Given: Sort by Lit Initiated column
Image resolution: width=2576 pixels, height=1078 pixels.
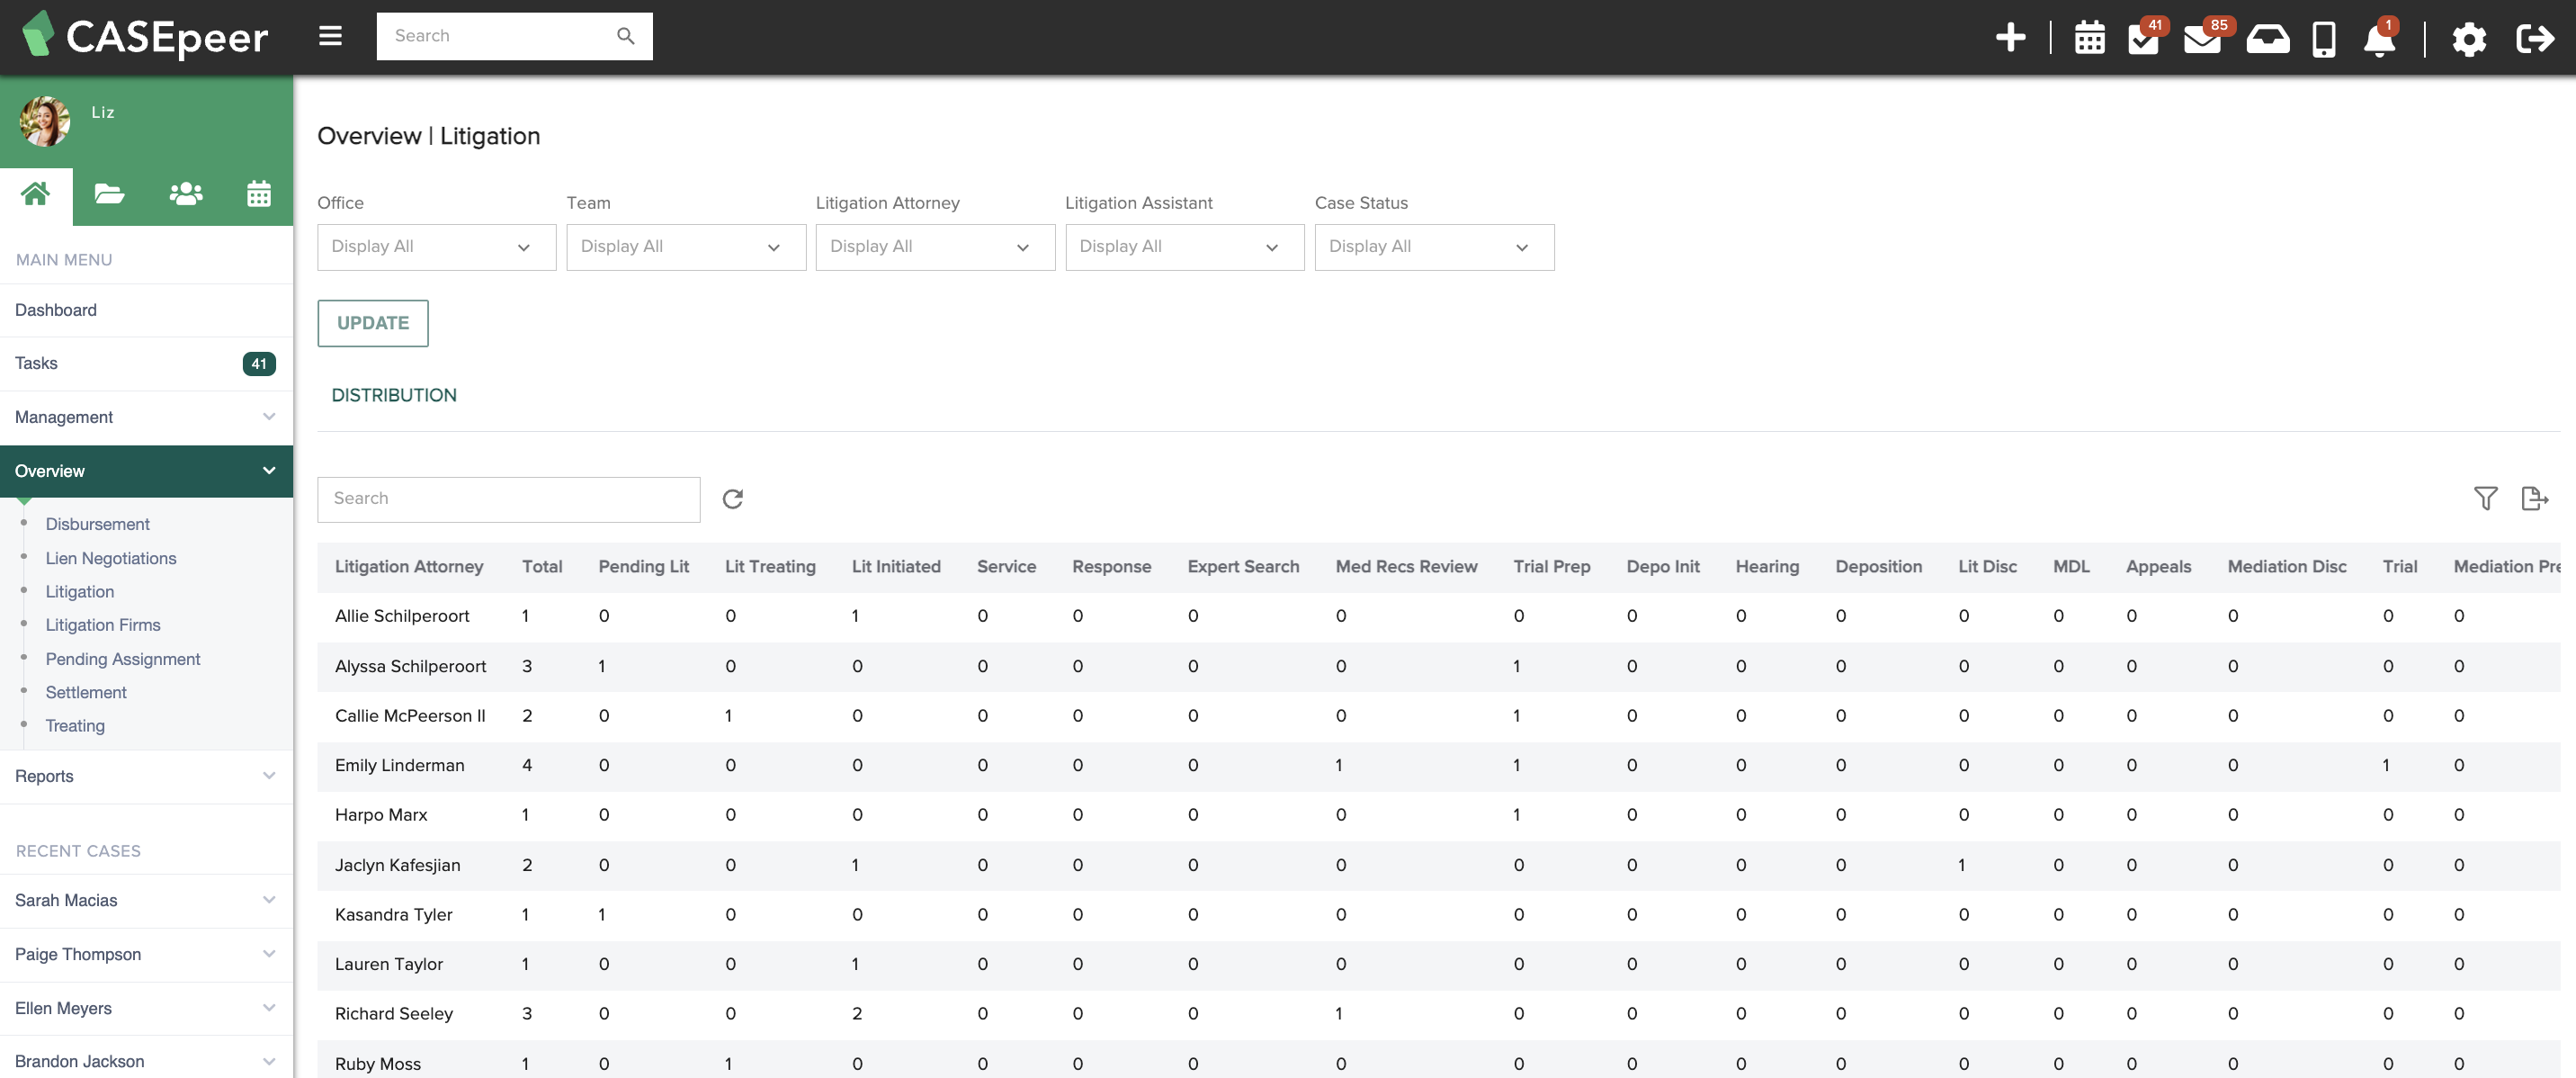Looking at the screenshot, I should click(x=896, y=567).
